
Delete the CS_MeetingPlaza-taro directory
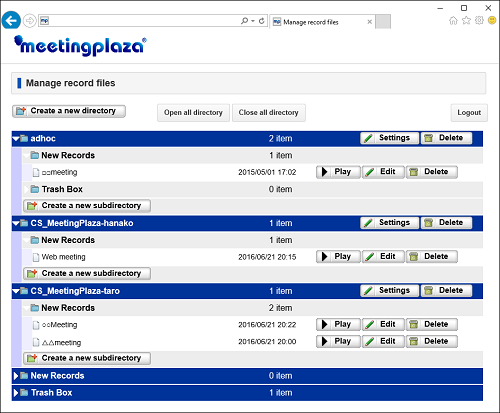[446, 291]
